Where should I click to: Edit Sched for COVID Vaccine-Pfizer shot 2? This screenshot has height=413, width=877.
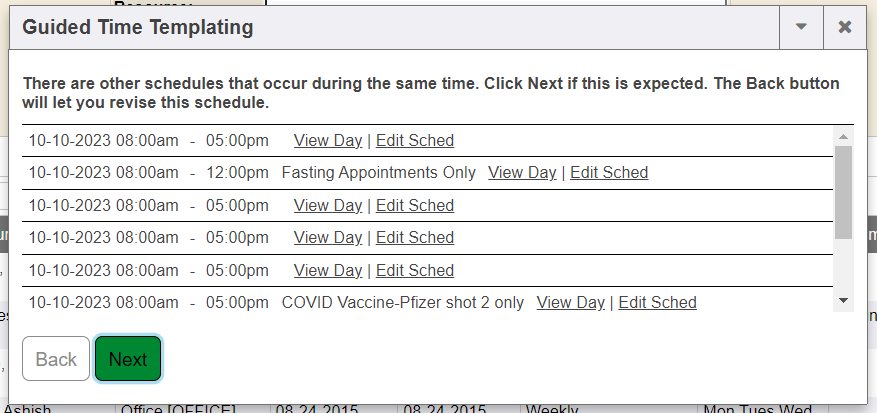click(657, 303)
